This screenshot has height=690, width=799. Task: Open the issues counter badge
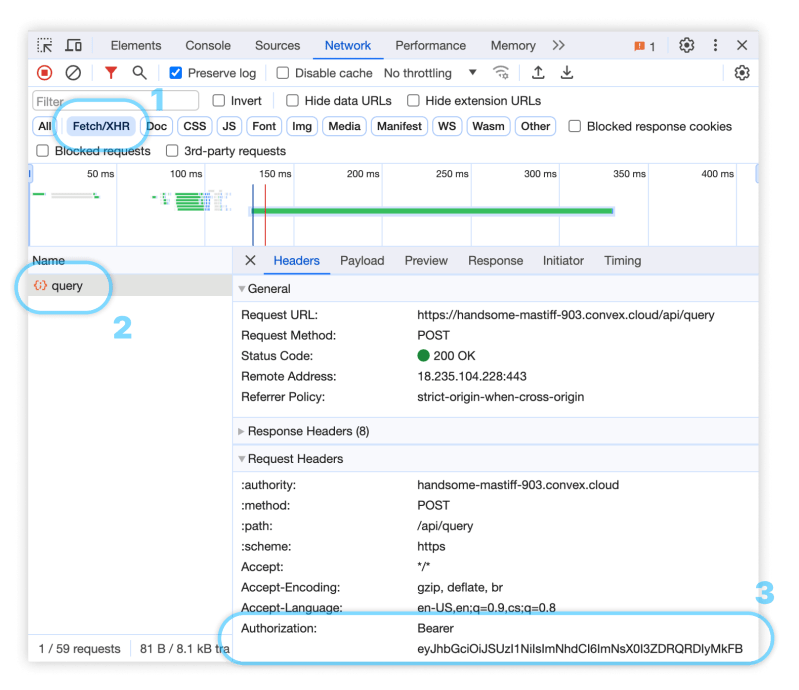click(644, 46)
